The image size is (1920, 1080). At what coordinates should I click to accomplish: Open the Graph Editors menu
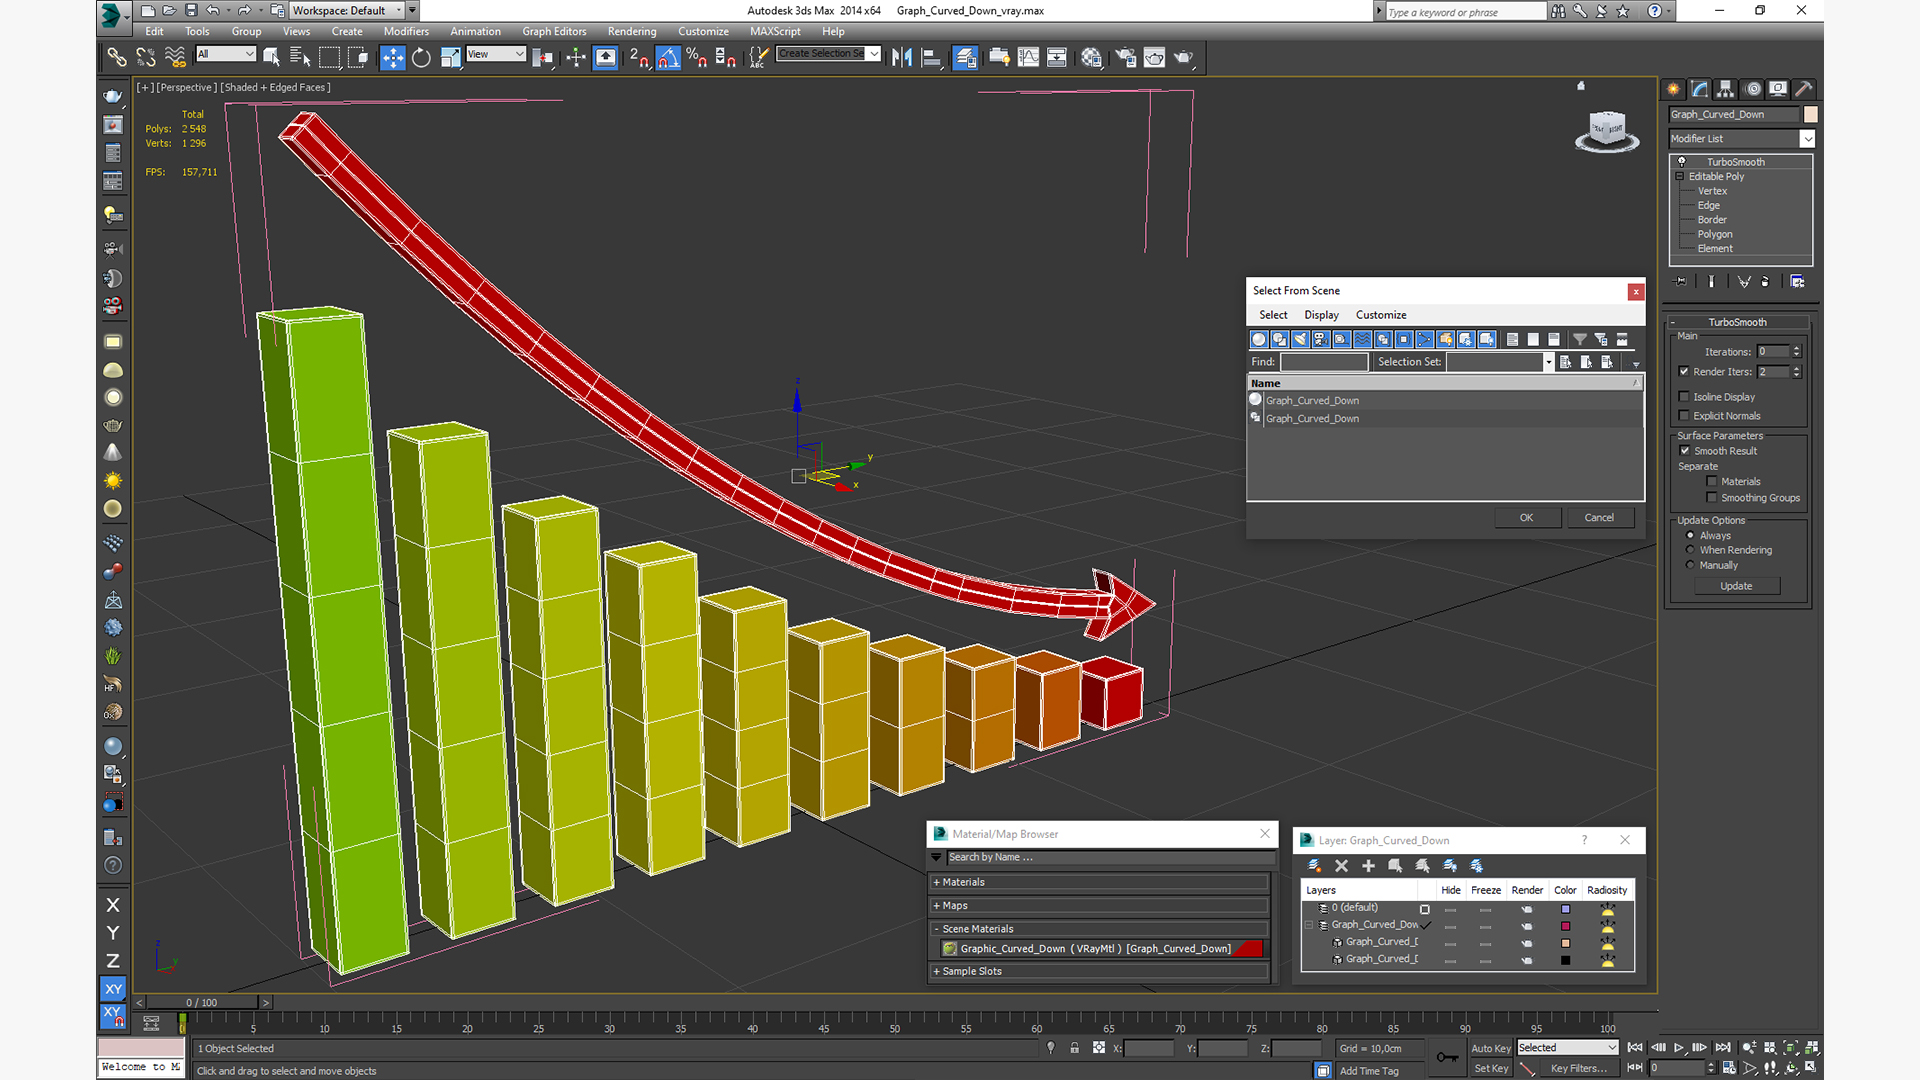554,32
